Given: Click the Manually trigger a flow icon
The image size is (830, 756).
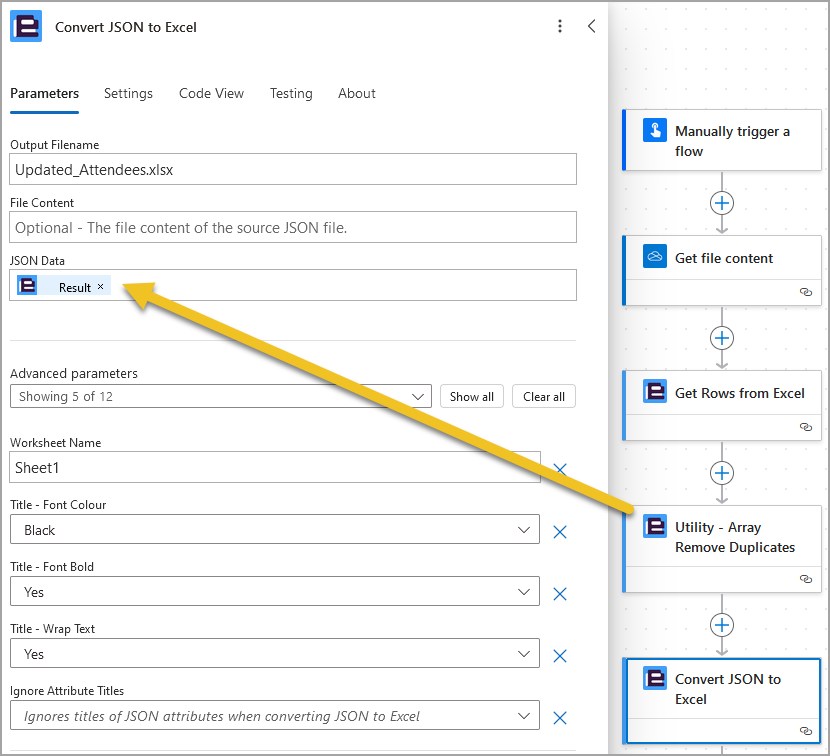Looking at the screenshot, I should [655, 130].
